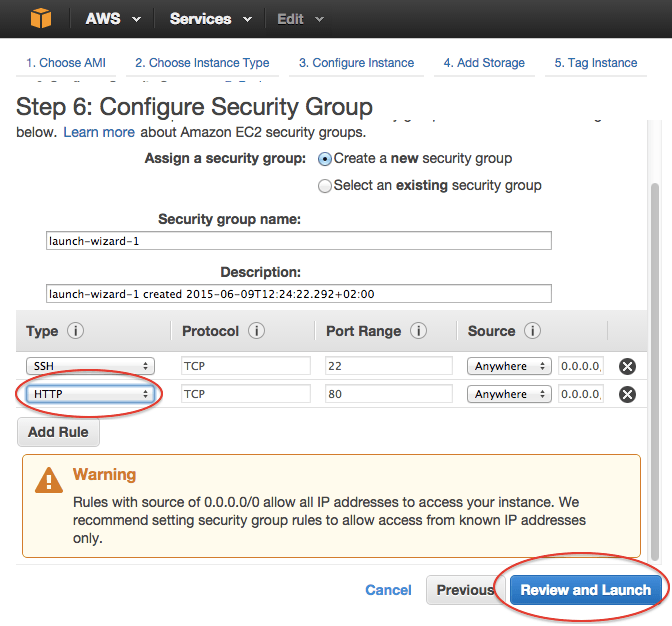This screenshot has height=626, width=672.
Task: Click the port range field showing 22
Action: click(389, 366)
